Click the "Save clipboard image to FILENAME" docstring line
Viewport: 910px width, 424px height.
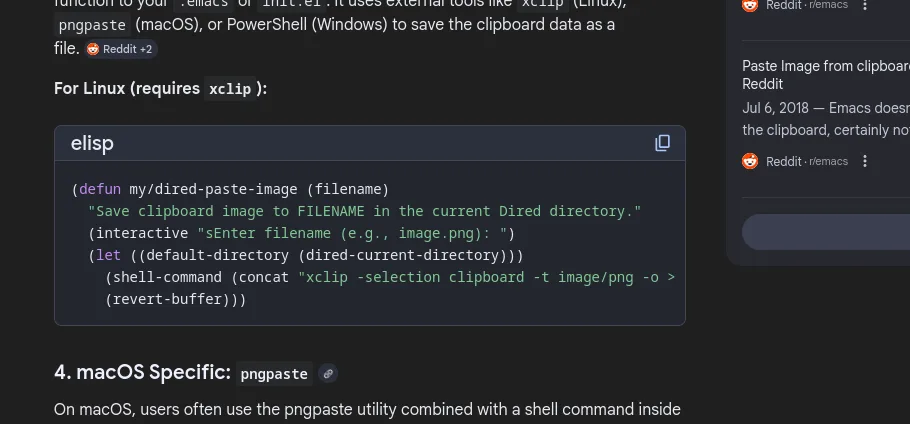tap(364, 211)
